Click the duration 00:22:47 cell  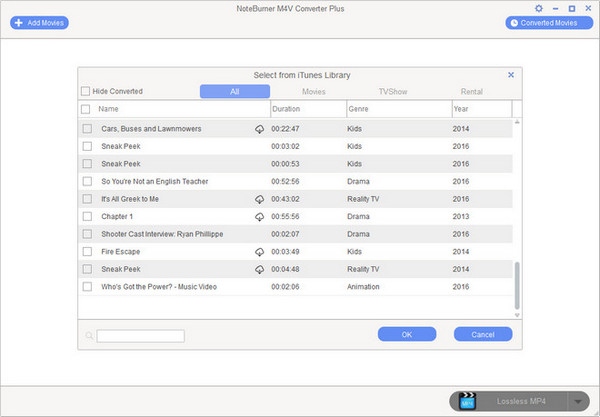[x=285, y=129]
